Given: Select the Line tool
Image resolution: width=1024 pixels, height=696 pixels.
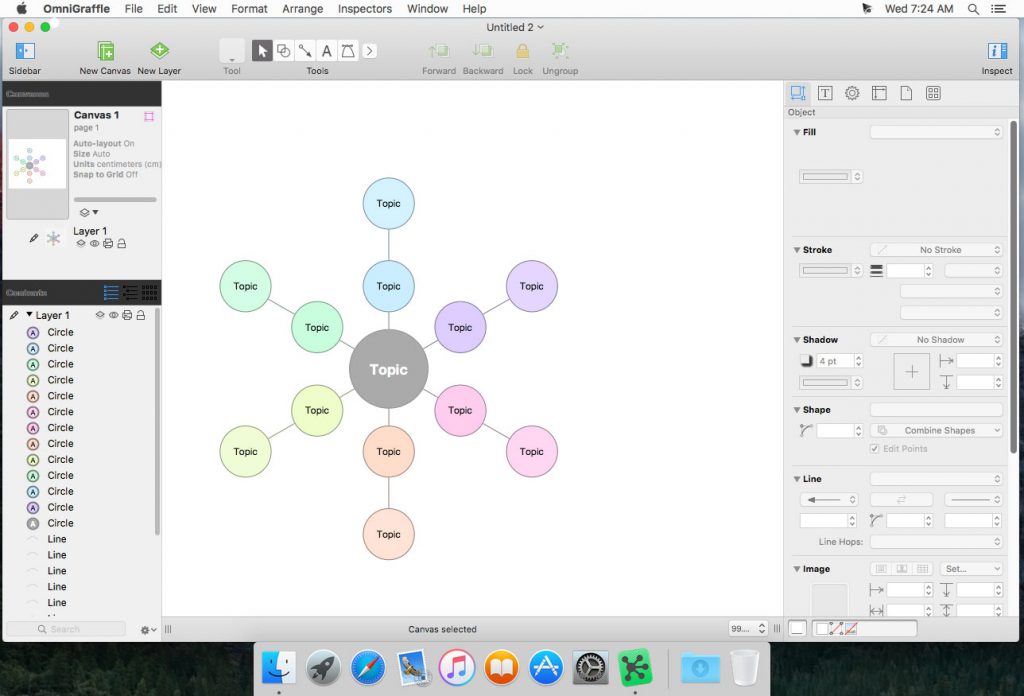Looking at the screenshot, I should (x=305, y=50).
